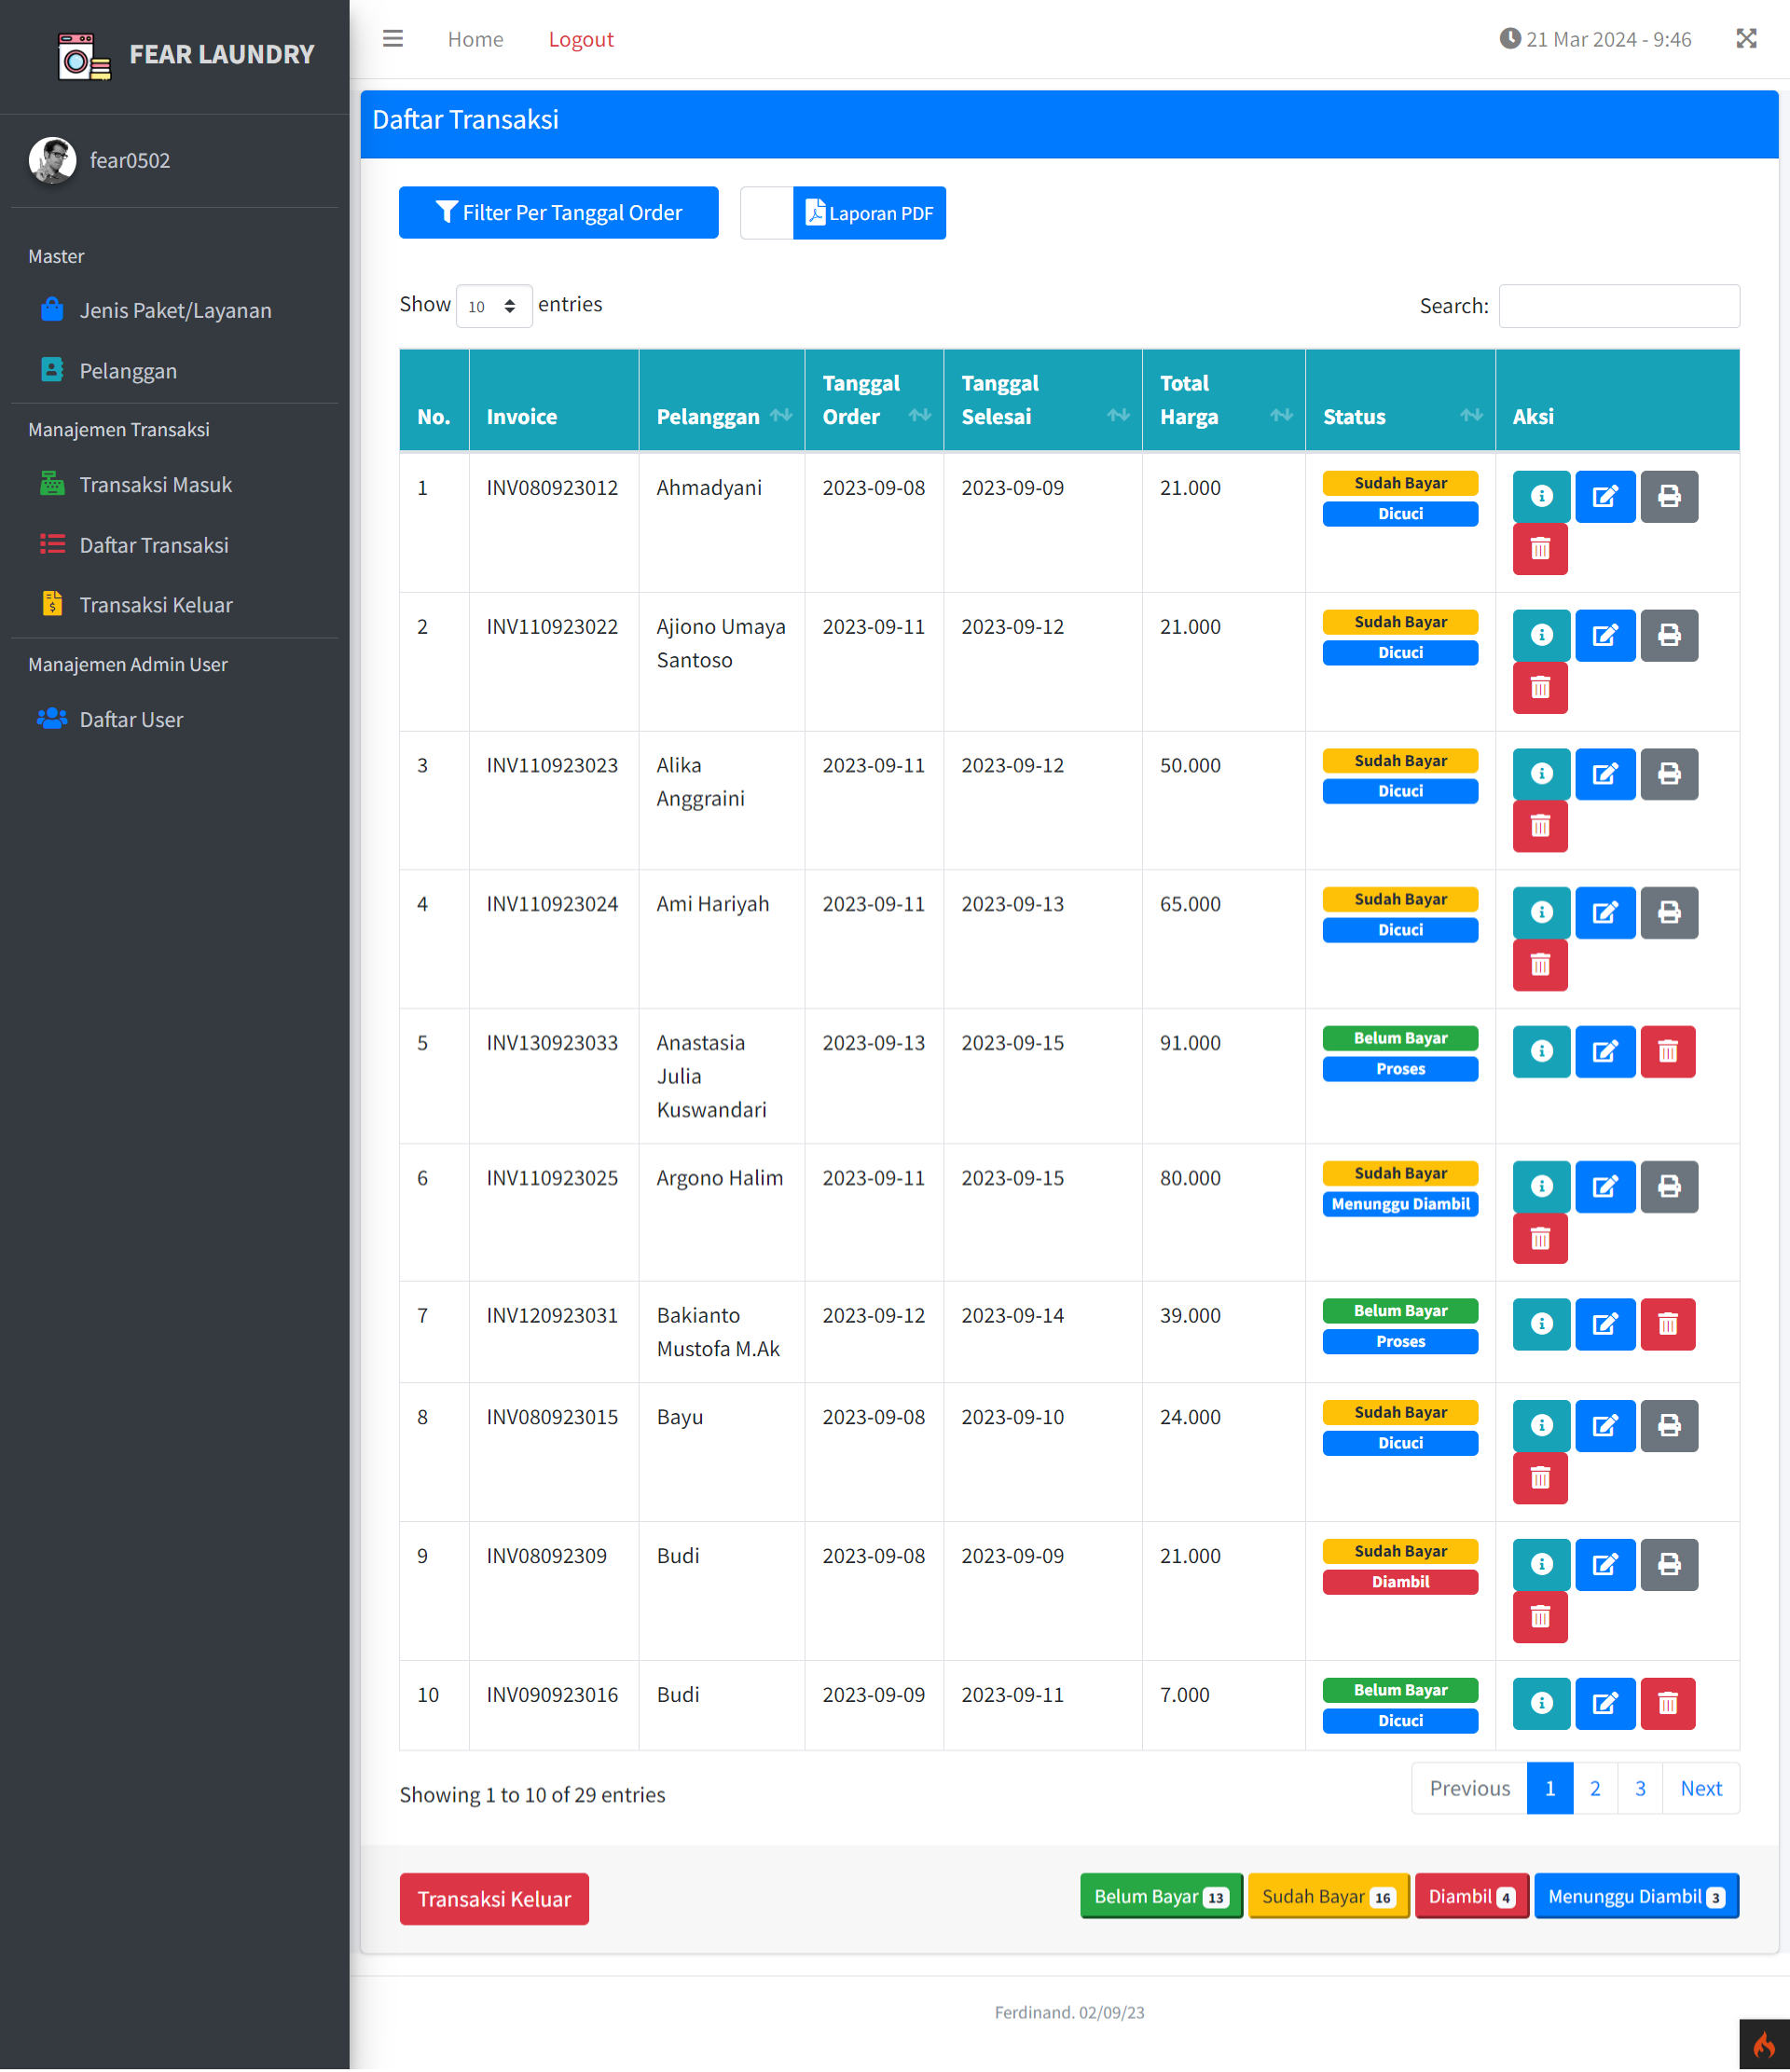Edit transaction of Ajiono Umaya Santoso
Screen dimensions: 1790x2072
click(1605, 635)
